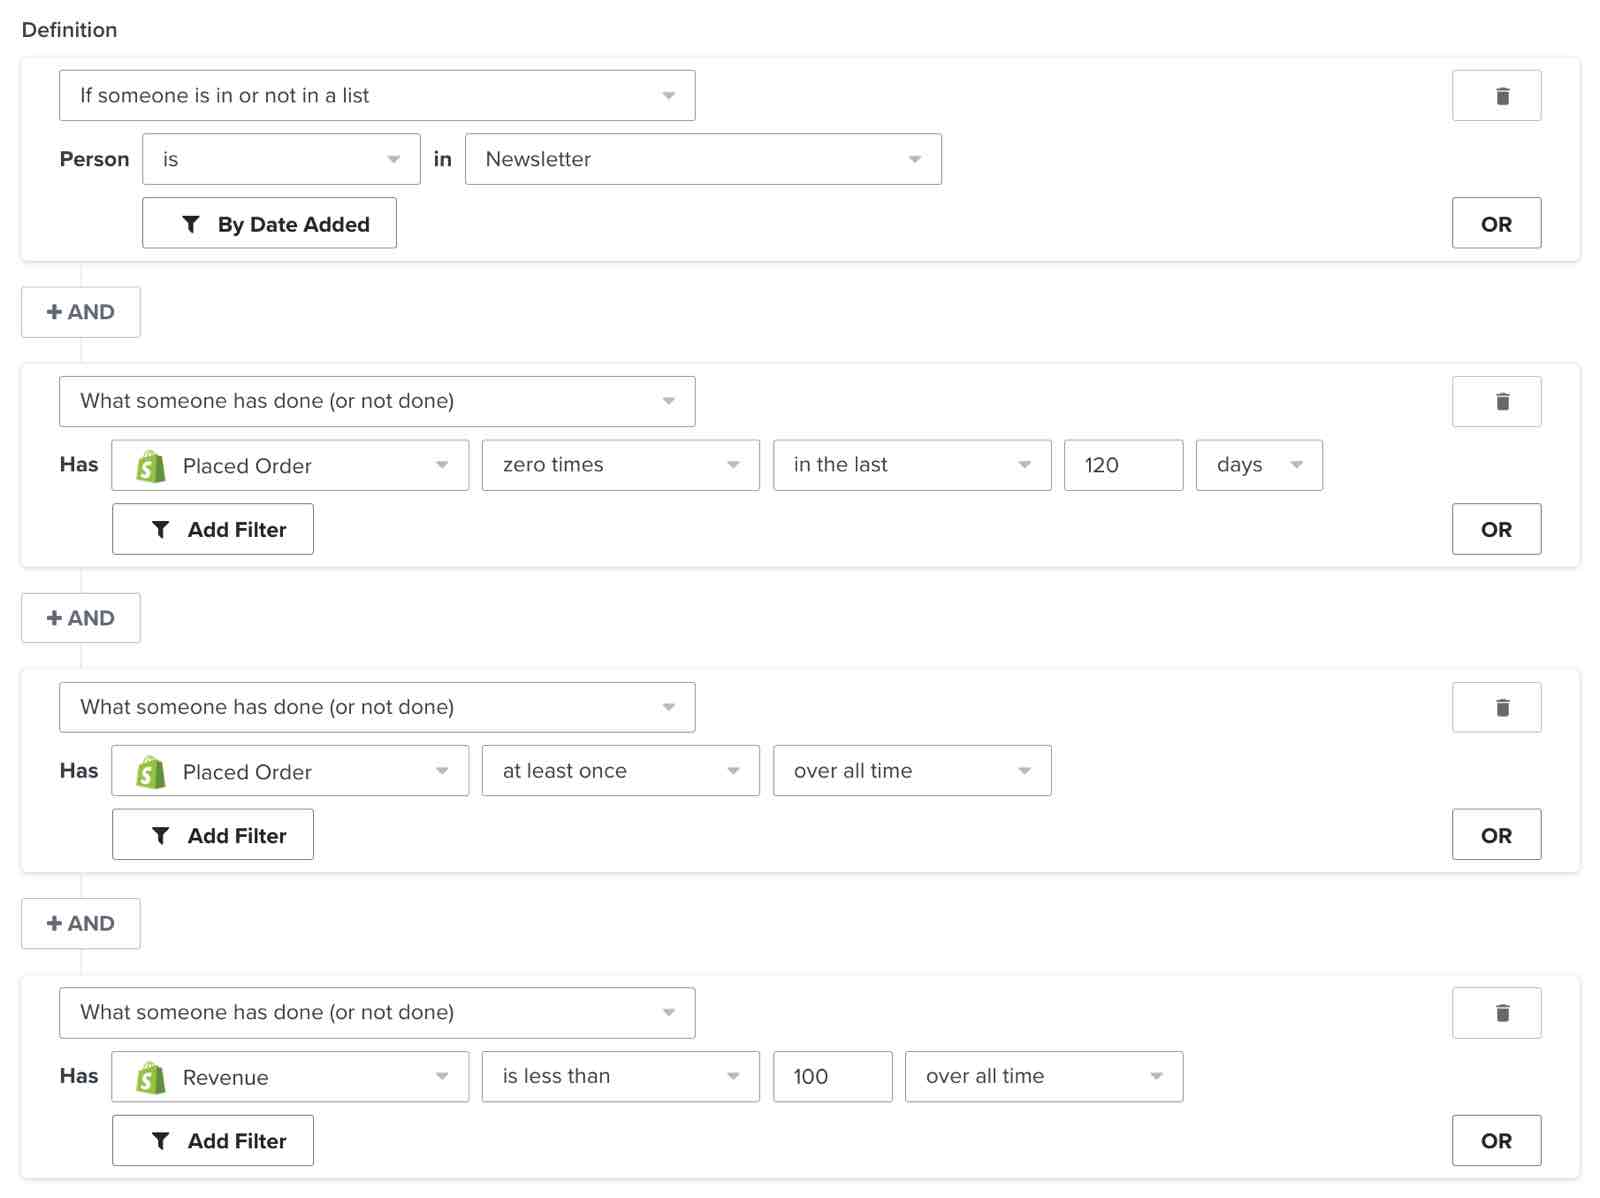Click the 120 days input field
Viewport: 1600px width, 1198px height.
point(1123,465)
